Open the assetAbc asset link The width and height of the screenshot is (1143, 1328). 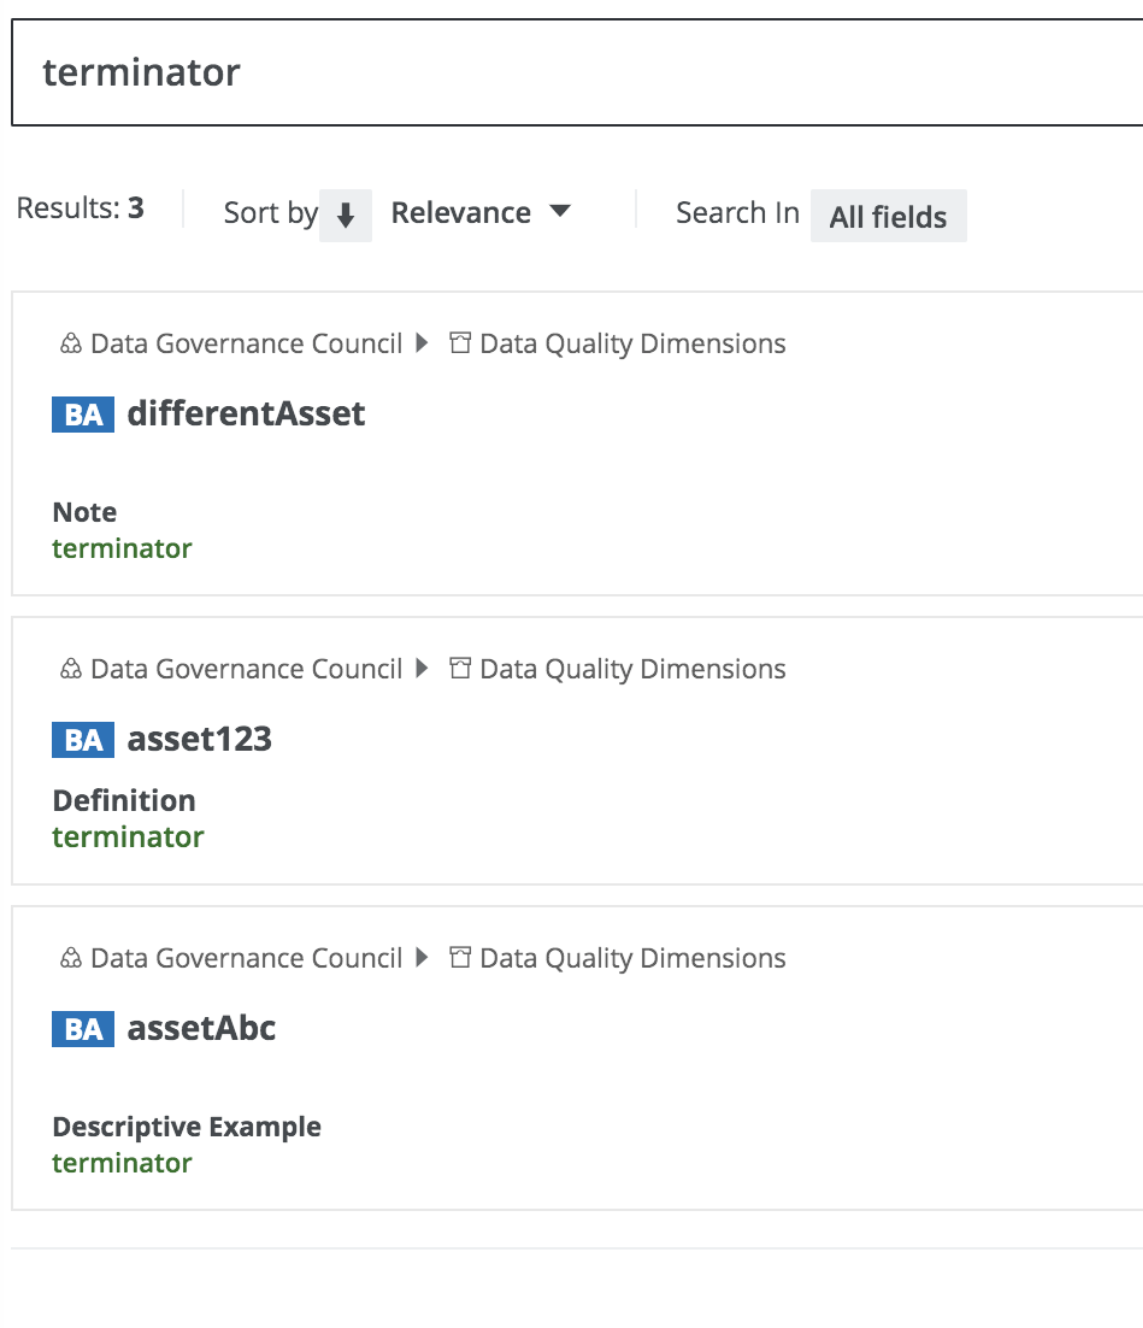pos(201,1028)
